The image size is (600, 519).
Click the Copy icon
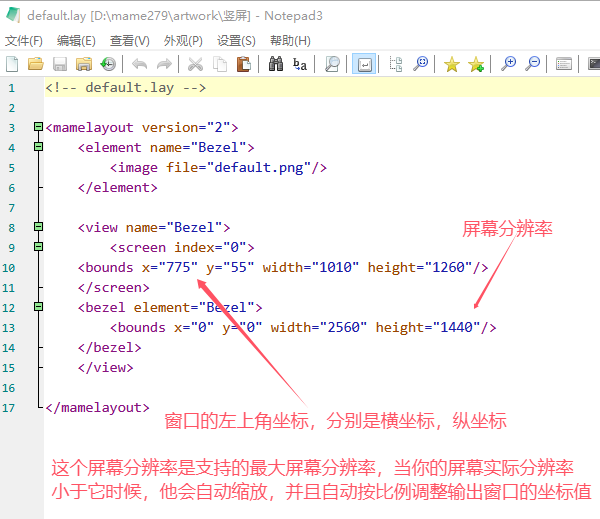point(220,64)
